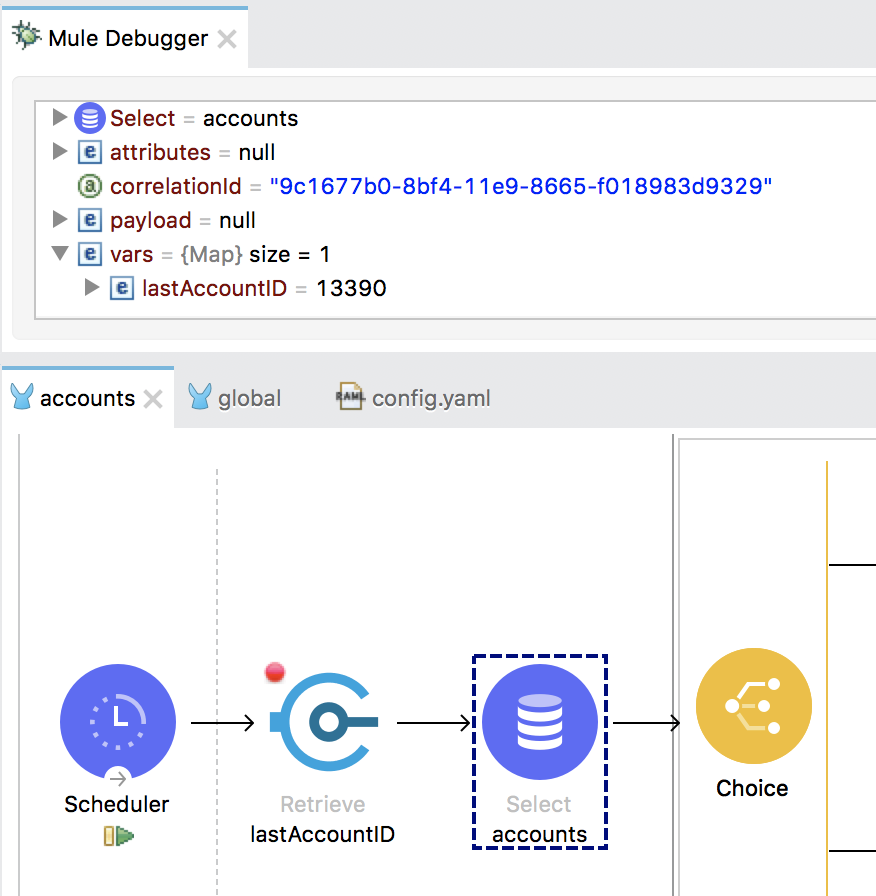
Task: Collapse the vars Map row
Action: (x=59, y=253)
